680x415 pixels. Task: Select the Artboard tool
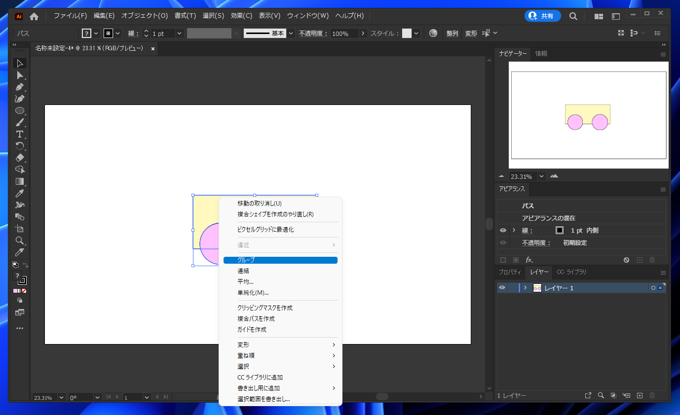[20, 229]
